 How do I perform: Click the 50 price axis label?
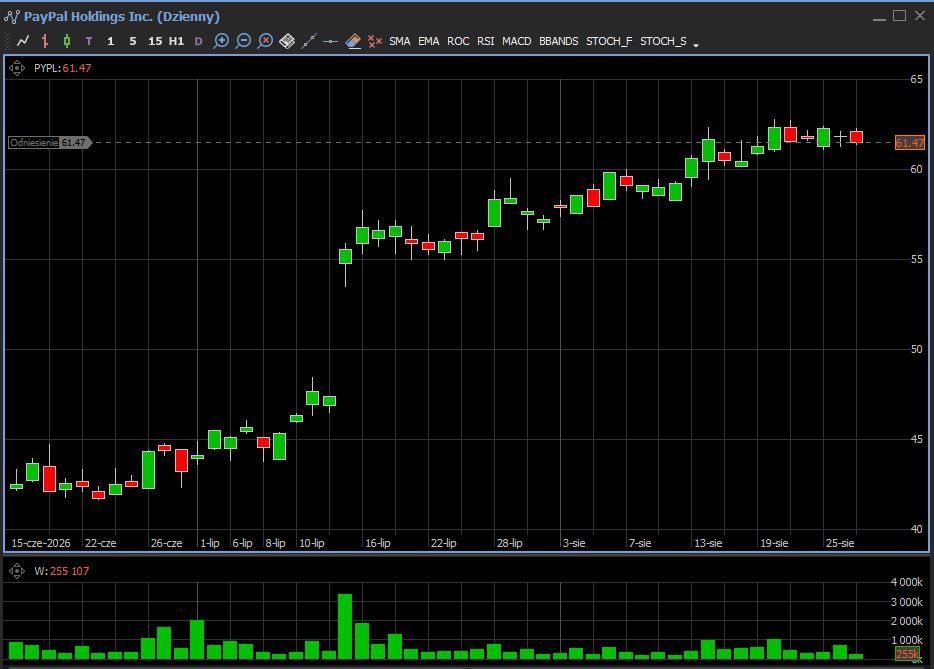(916, 349)
